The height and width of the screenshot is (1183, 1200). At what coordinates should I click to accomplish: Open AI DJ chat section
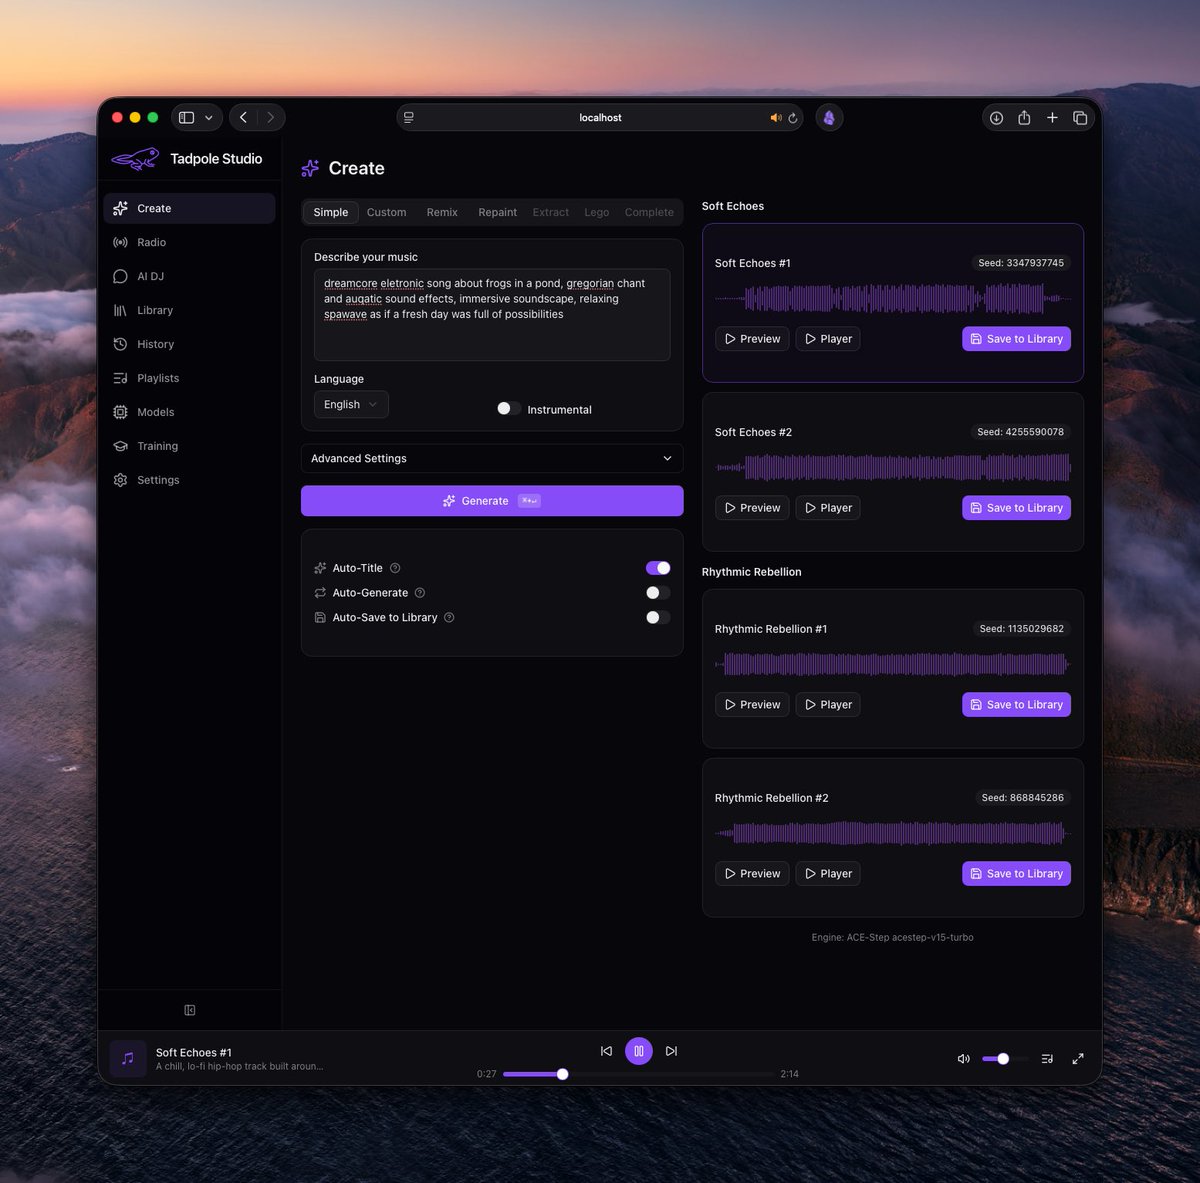[x=189, y=276]
